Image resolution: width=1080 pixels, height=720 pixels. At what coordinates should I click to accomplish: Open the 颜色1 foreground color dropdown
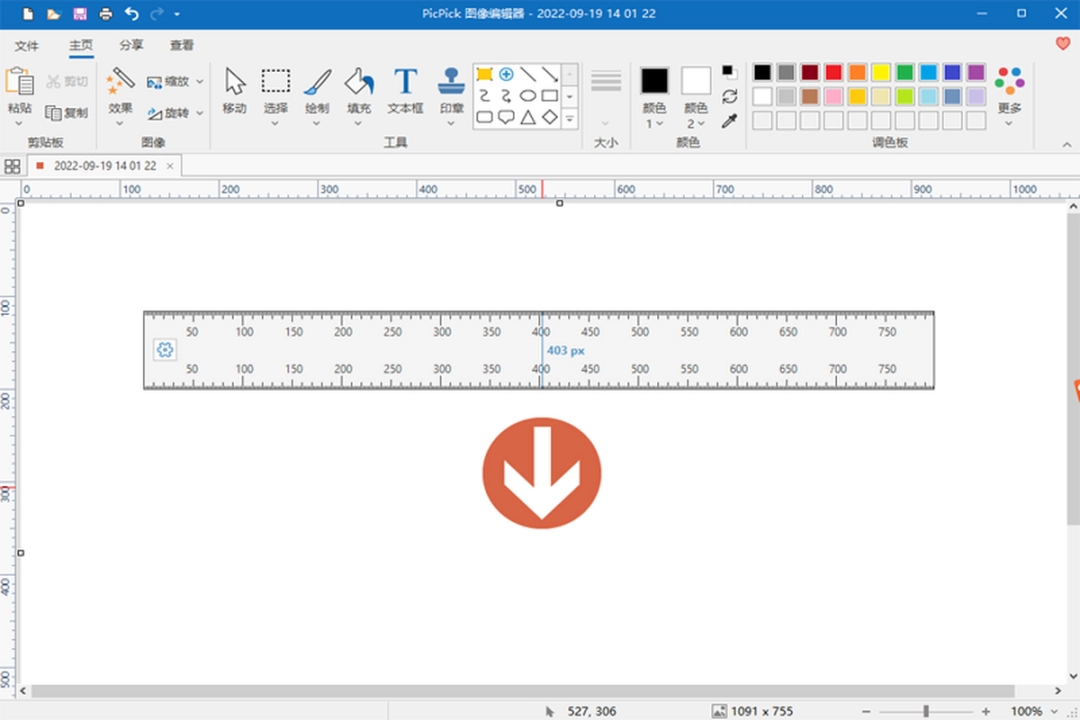(654, 121)
